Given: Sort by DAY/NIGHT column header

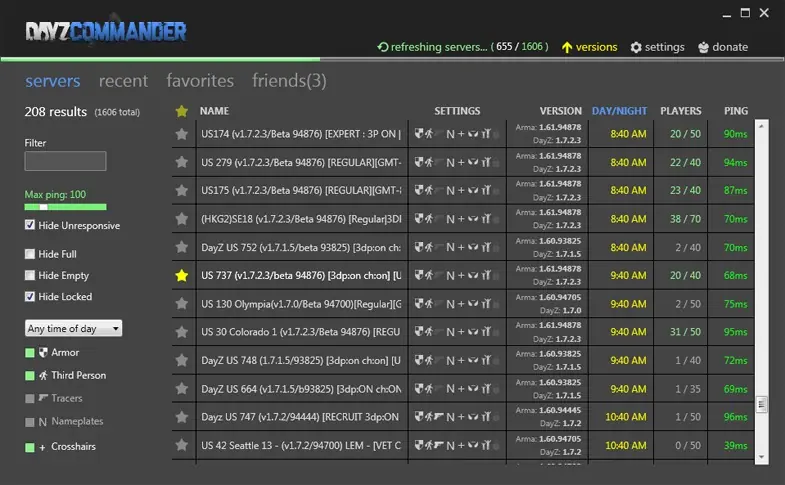Looking at the screenshot, I should 619,111.
